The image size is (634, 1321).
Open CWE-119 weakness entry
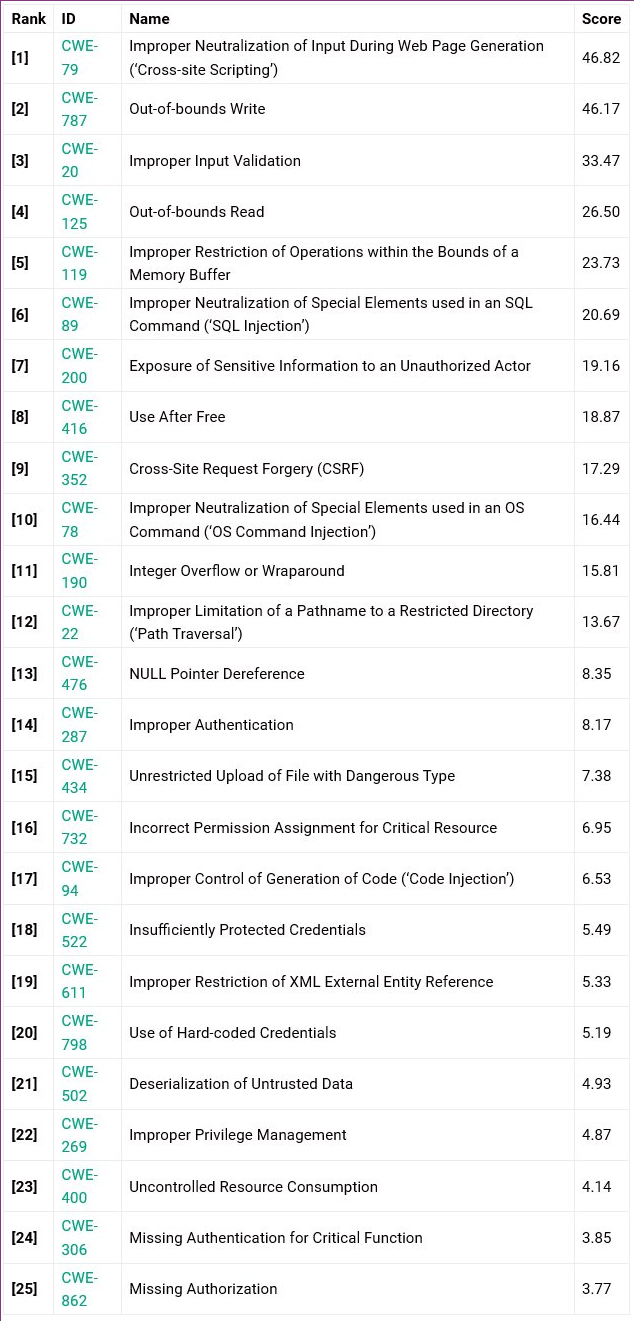[x=79, y=263]
